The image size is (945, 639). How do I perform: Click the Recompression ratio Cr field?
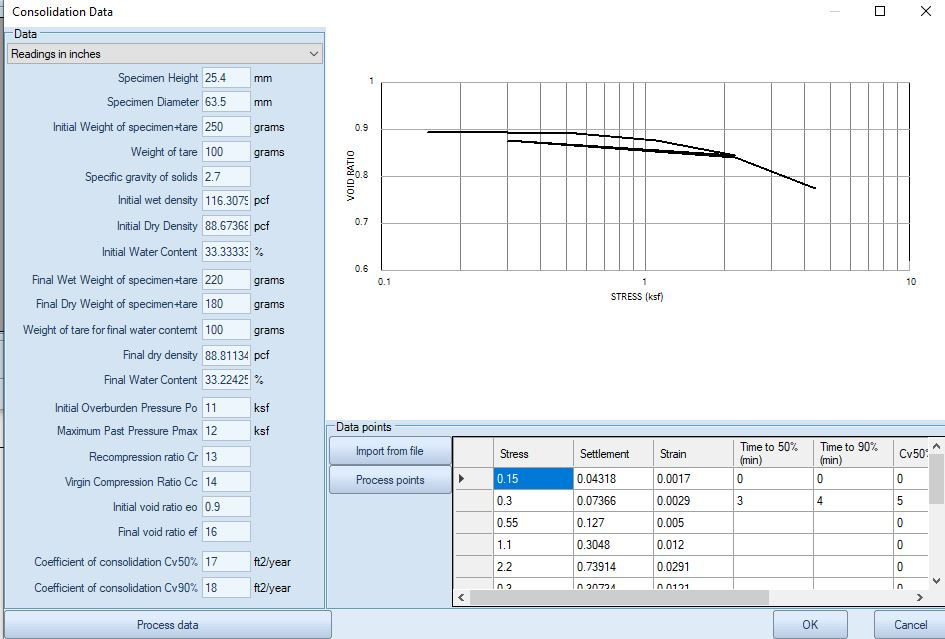226,456
